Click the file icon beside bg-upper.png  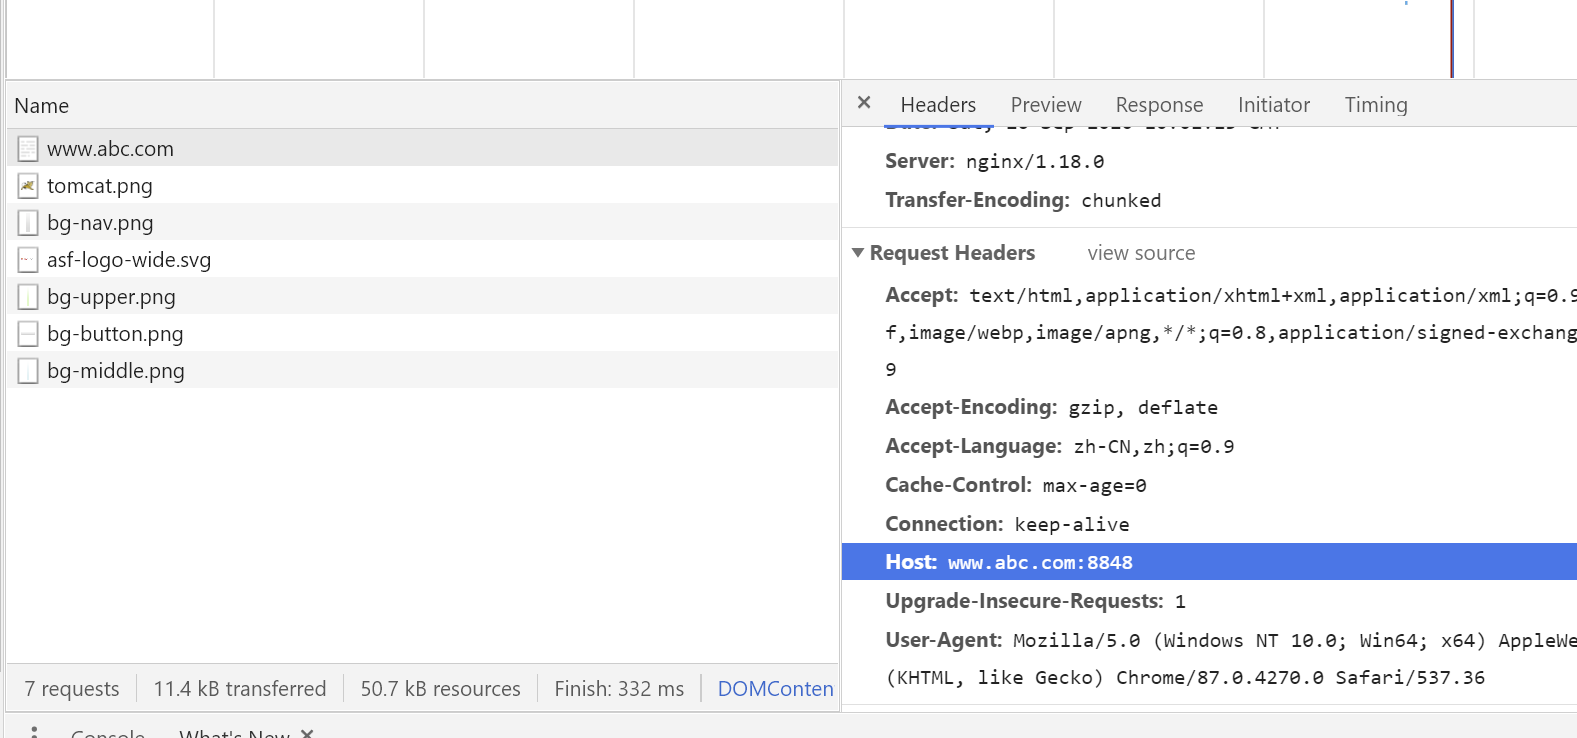28,297
